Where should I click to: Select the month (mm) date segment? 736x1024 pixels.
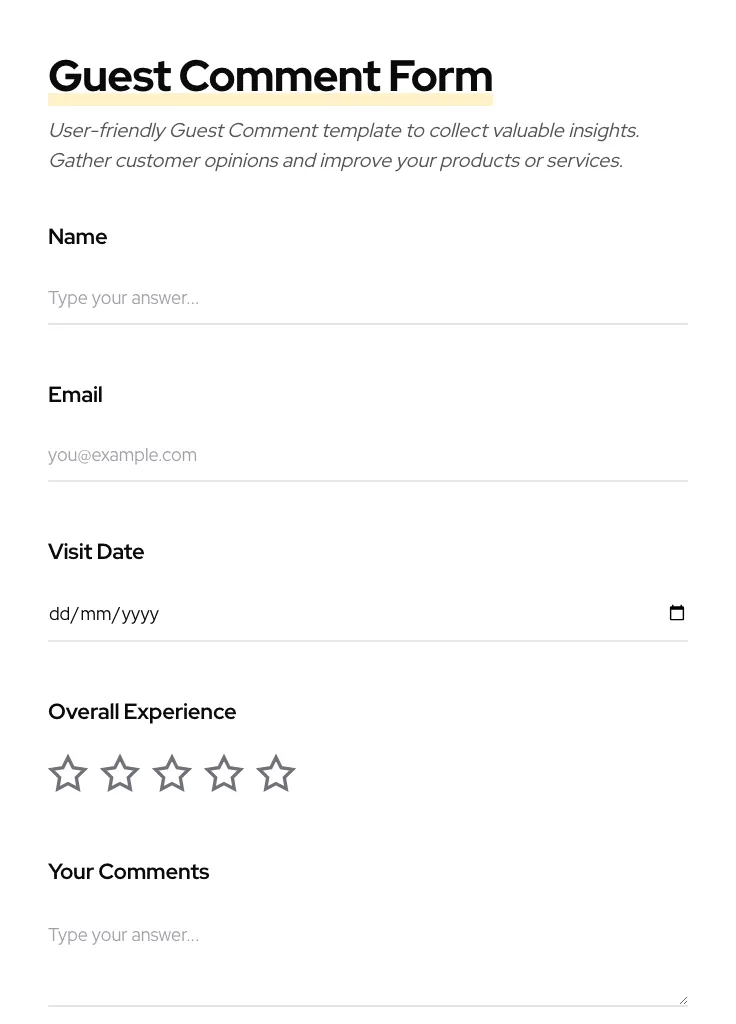pos(96,614)
